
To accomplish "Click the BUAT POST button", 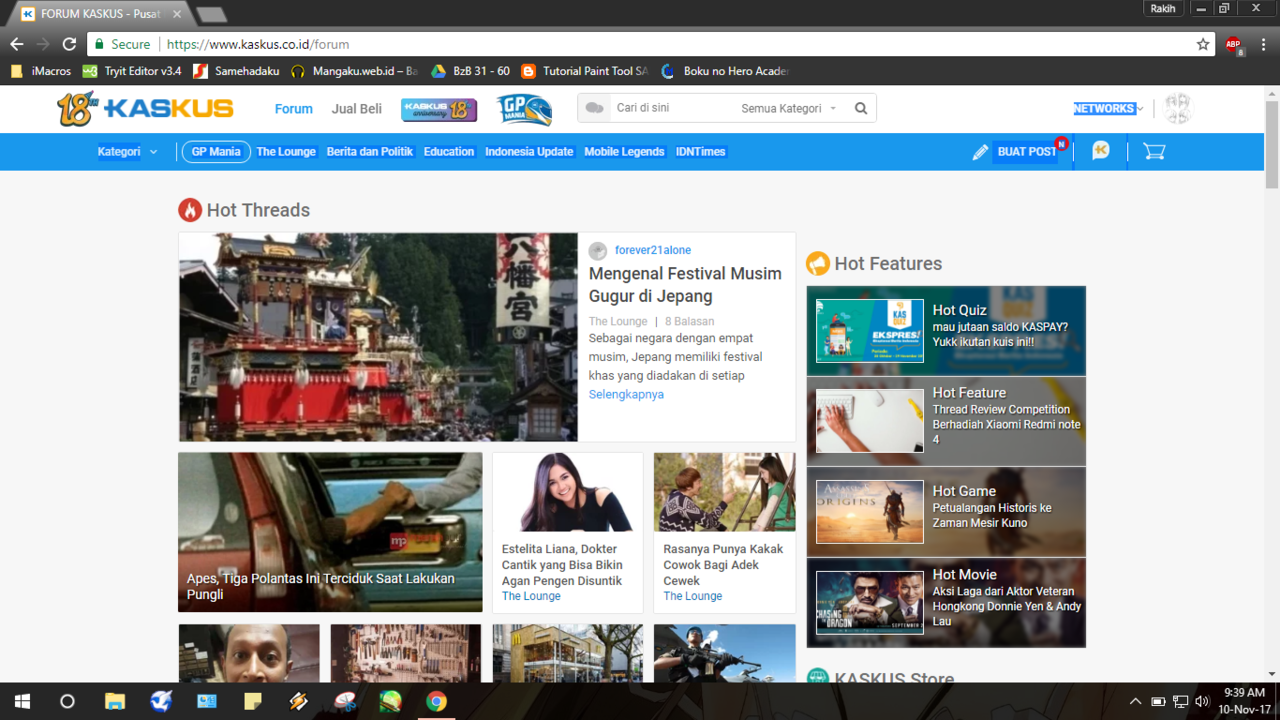I will 1027,152.
